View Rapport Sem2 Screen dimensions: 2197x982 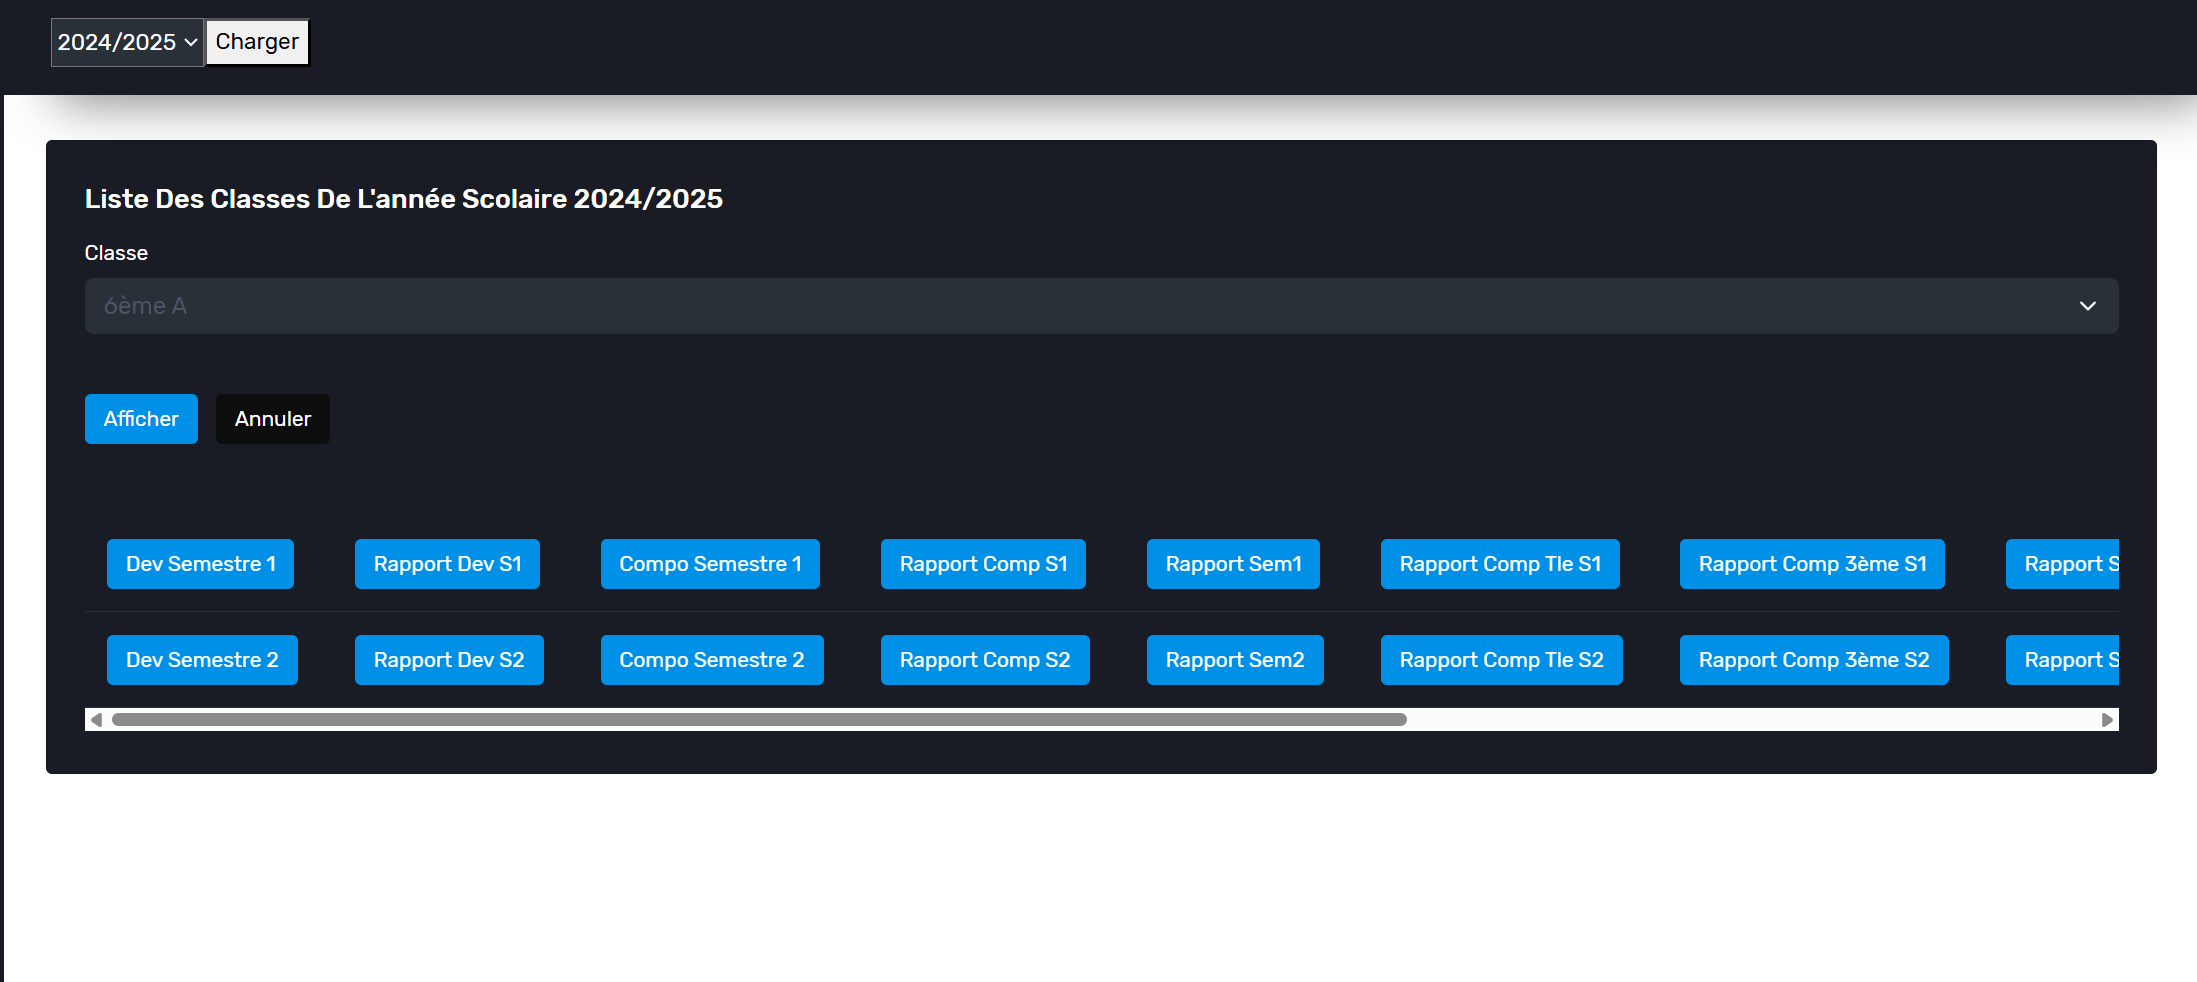point(1235,660)
